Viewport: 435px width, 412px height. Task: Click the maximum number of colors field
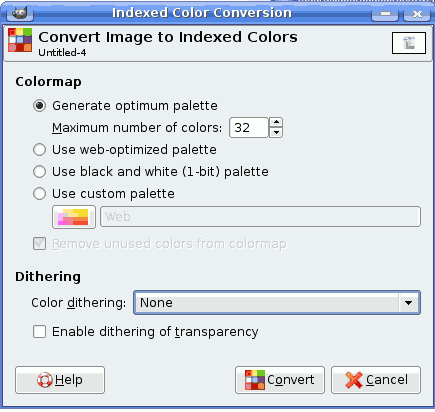coord(249,128)
